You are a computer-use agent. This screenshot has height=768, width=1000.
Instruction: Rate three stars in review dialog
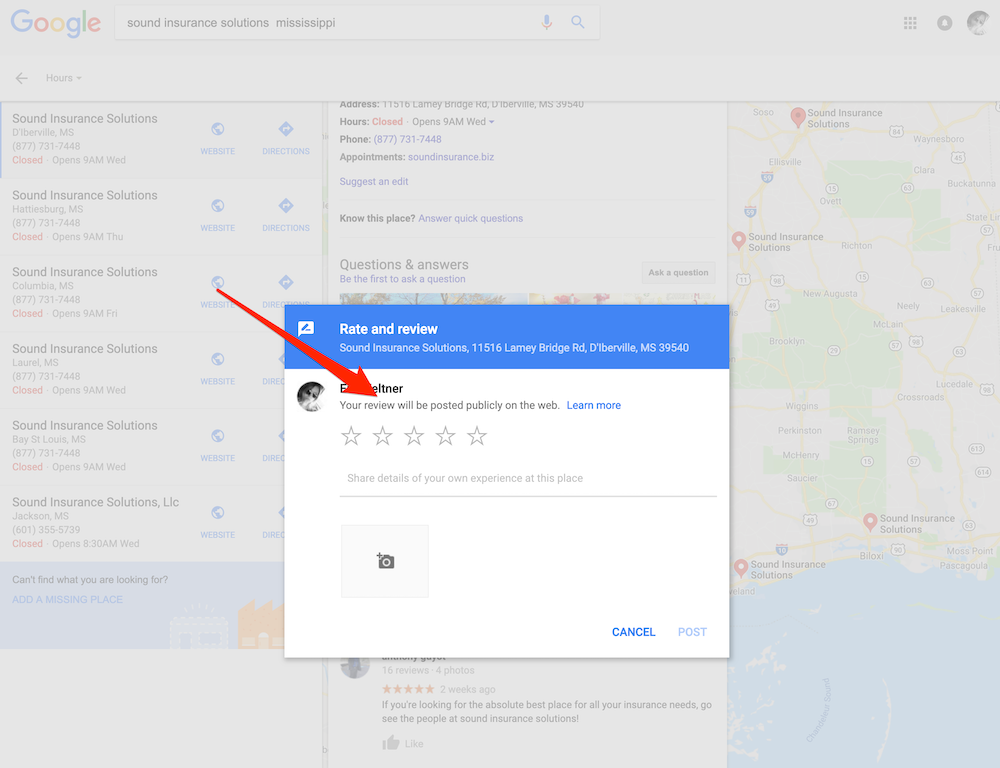(x=414, y=436)
